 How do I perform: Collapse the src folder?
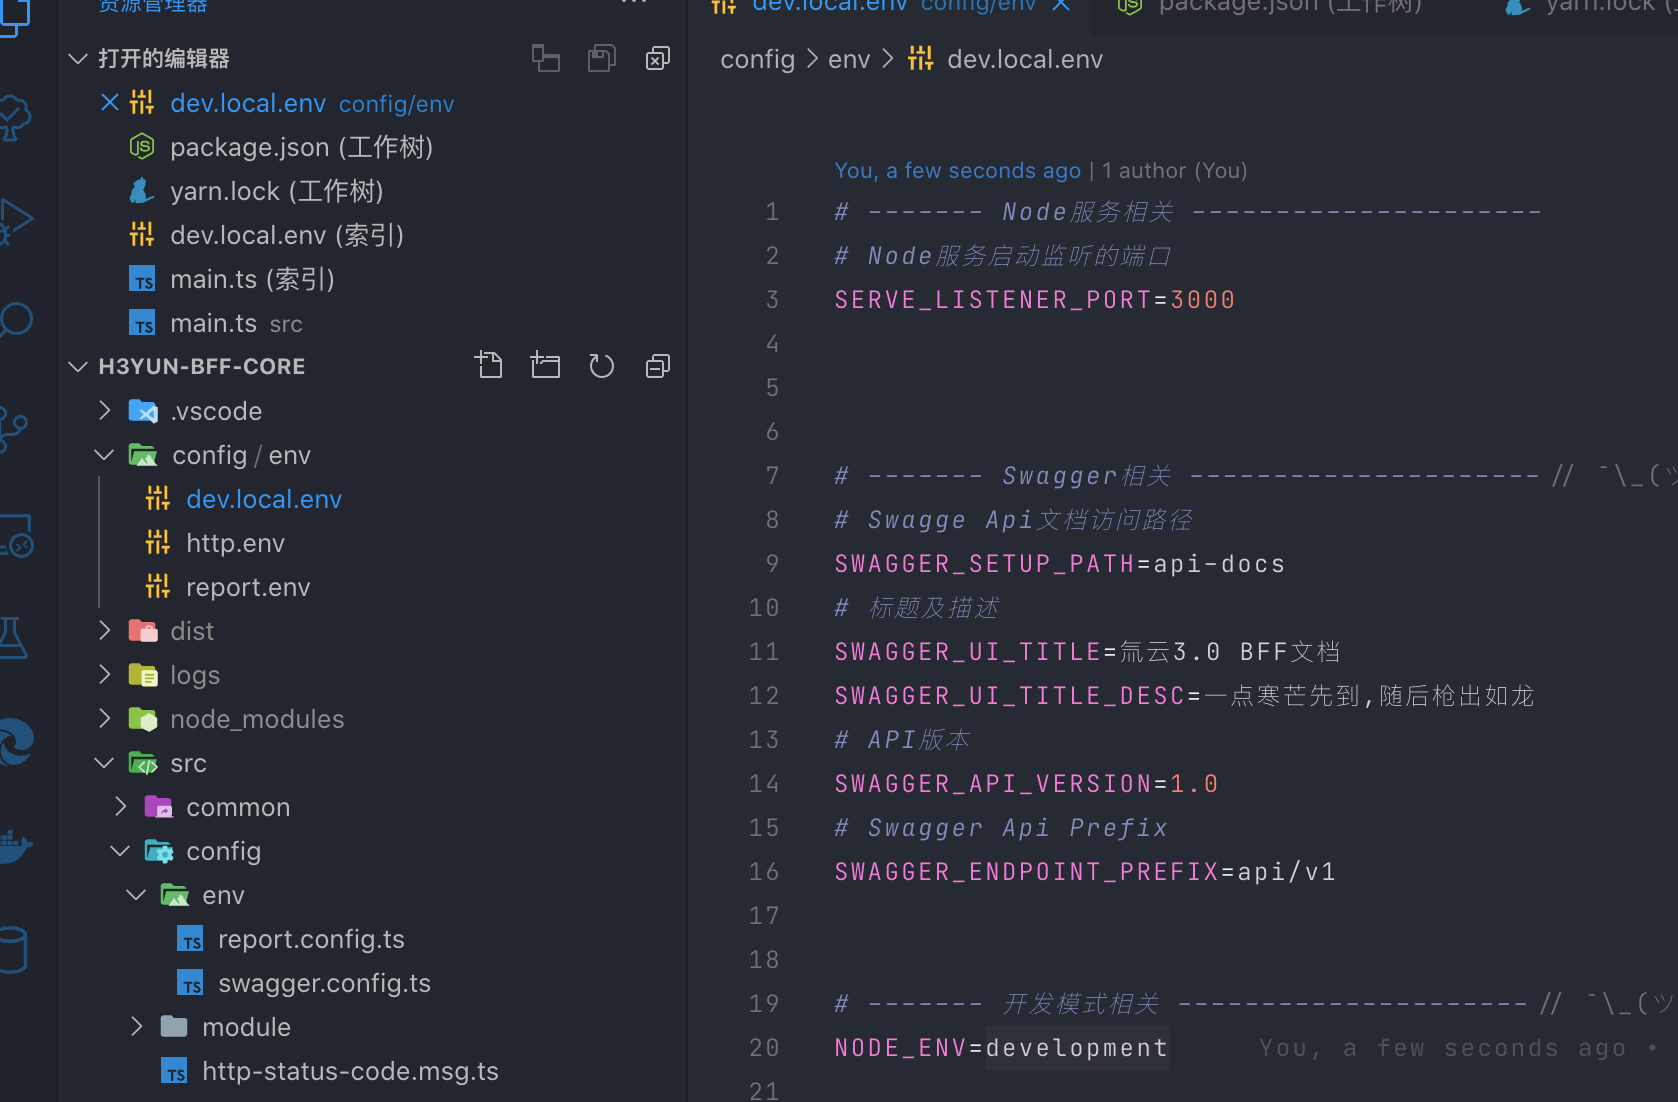104,763
